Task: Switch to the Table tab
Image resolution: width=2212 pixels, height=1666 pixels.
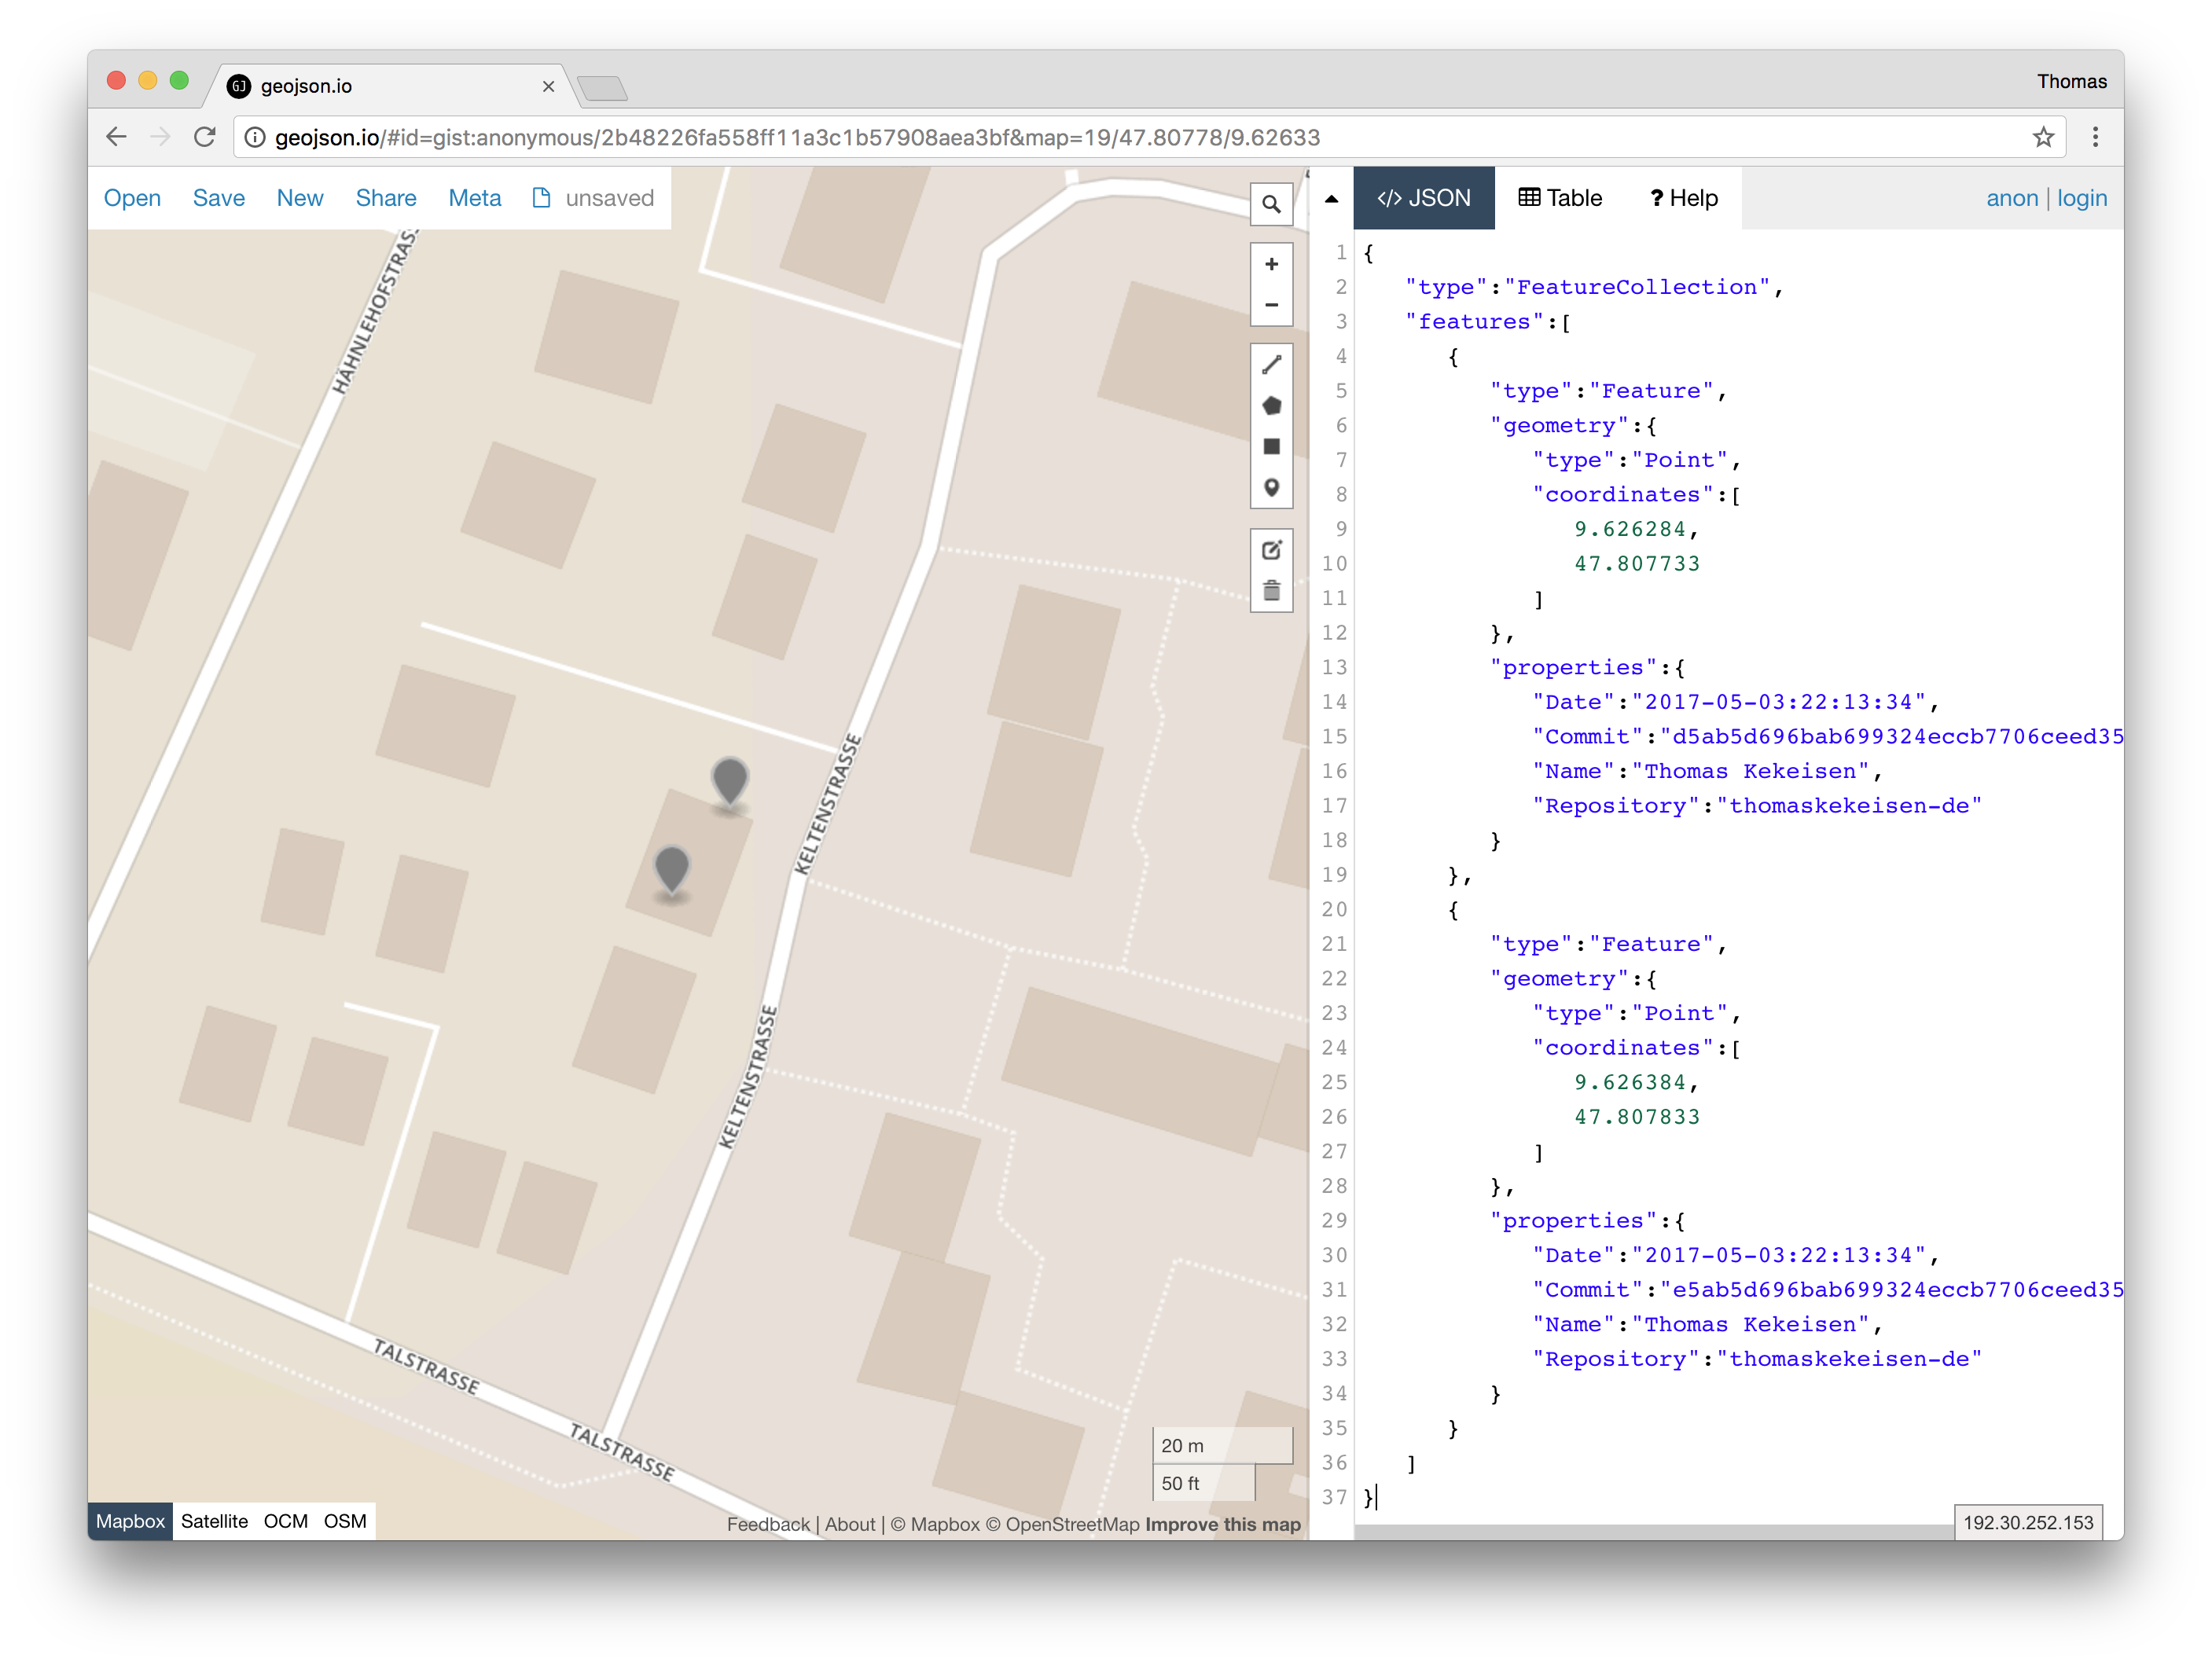Action: point(1560,198)
